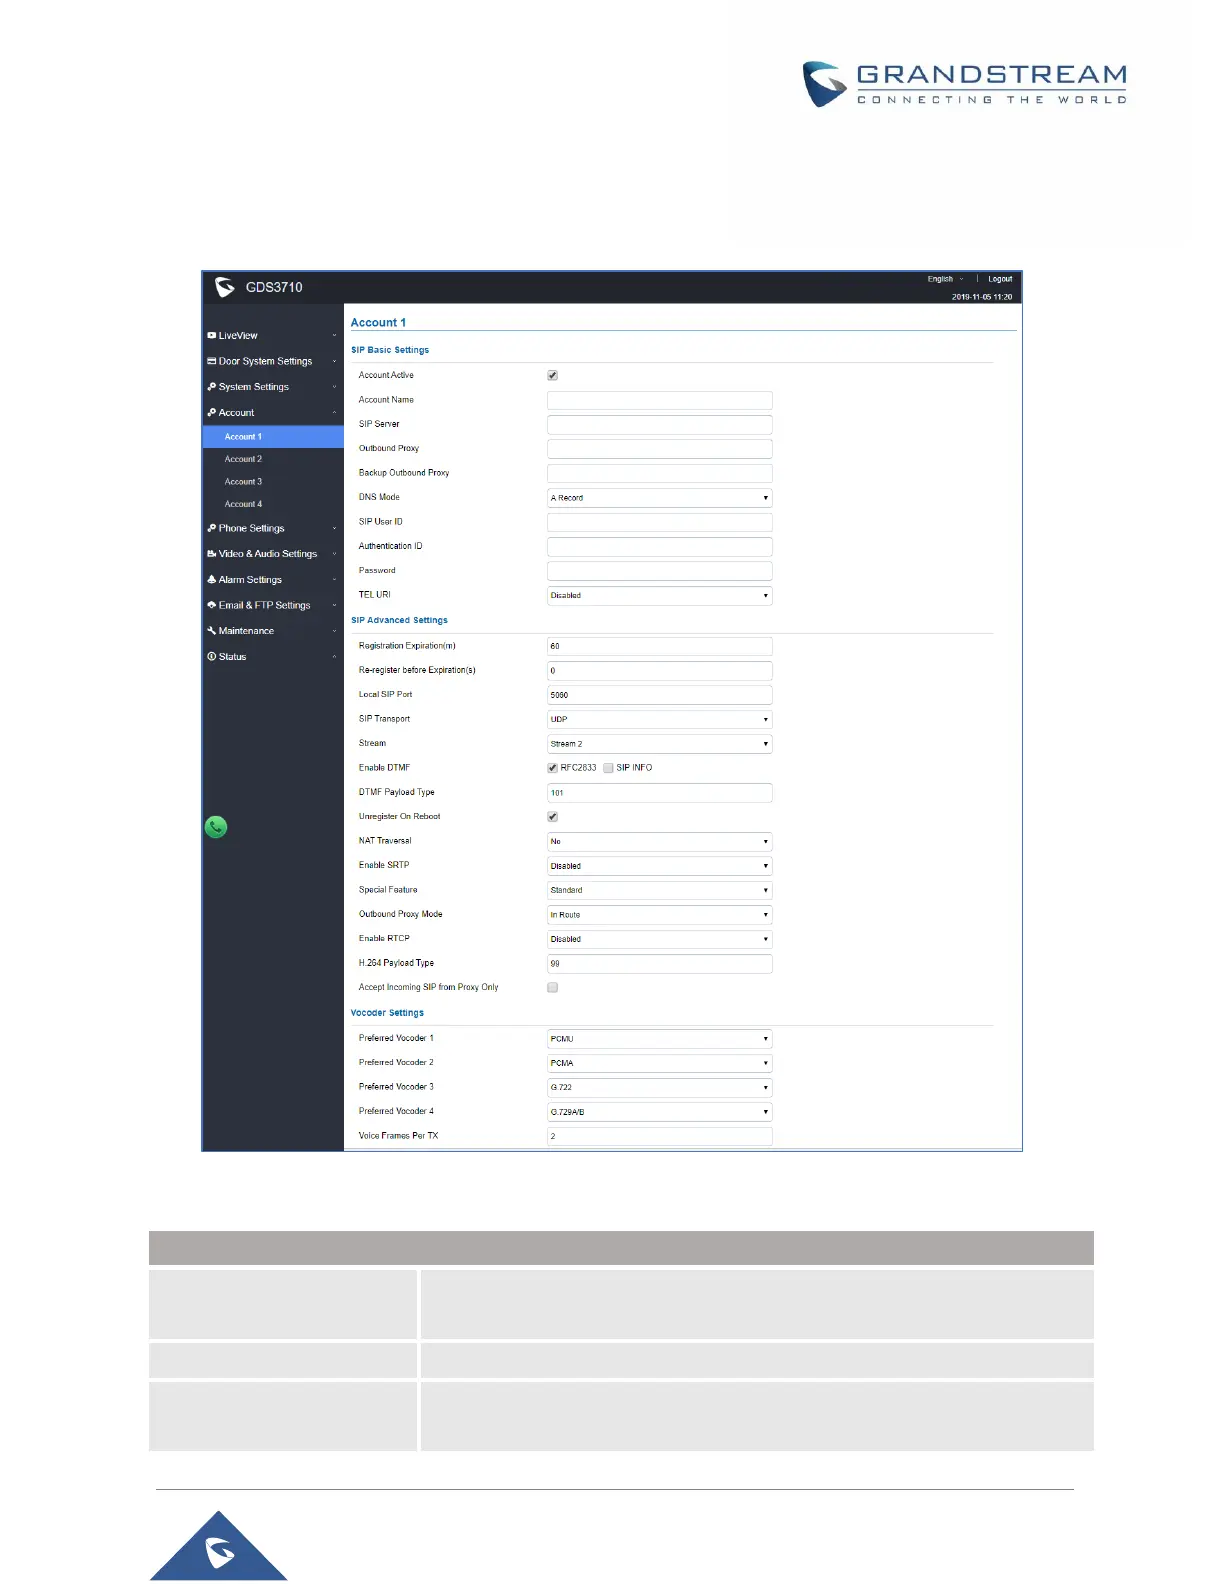The image size is (1224, 1584).
Task: Select Account 2 in sidebar
Action: [273, 459]
